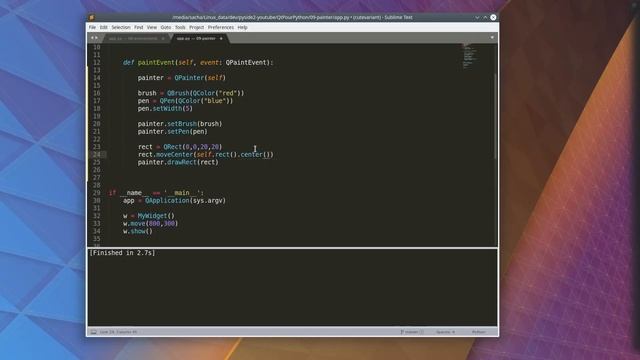Click line number 12 in gutter
The height and width of the screenshot is (360, 640).
point(96,62)
